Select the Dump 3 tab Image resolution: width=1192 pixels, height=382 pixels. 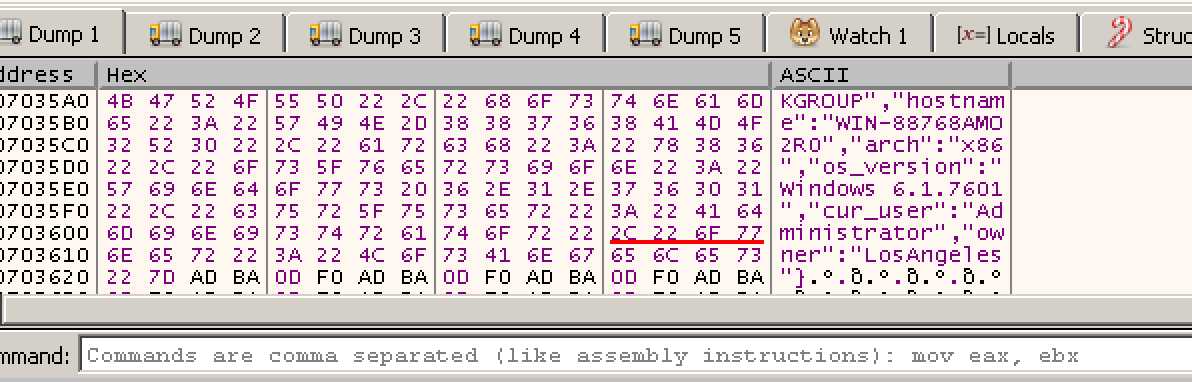(365, 35)
